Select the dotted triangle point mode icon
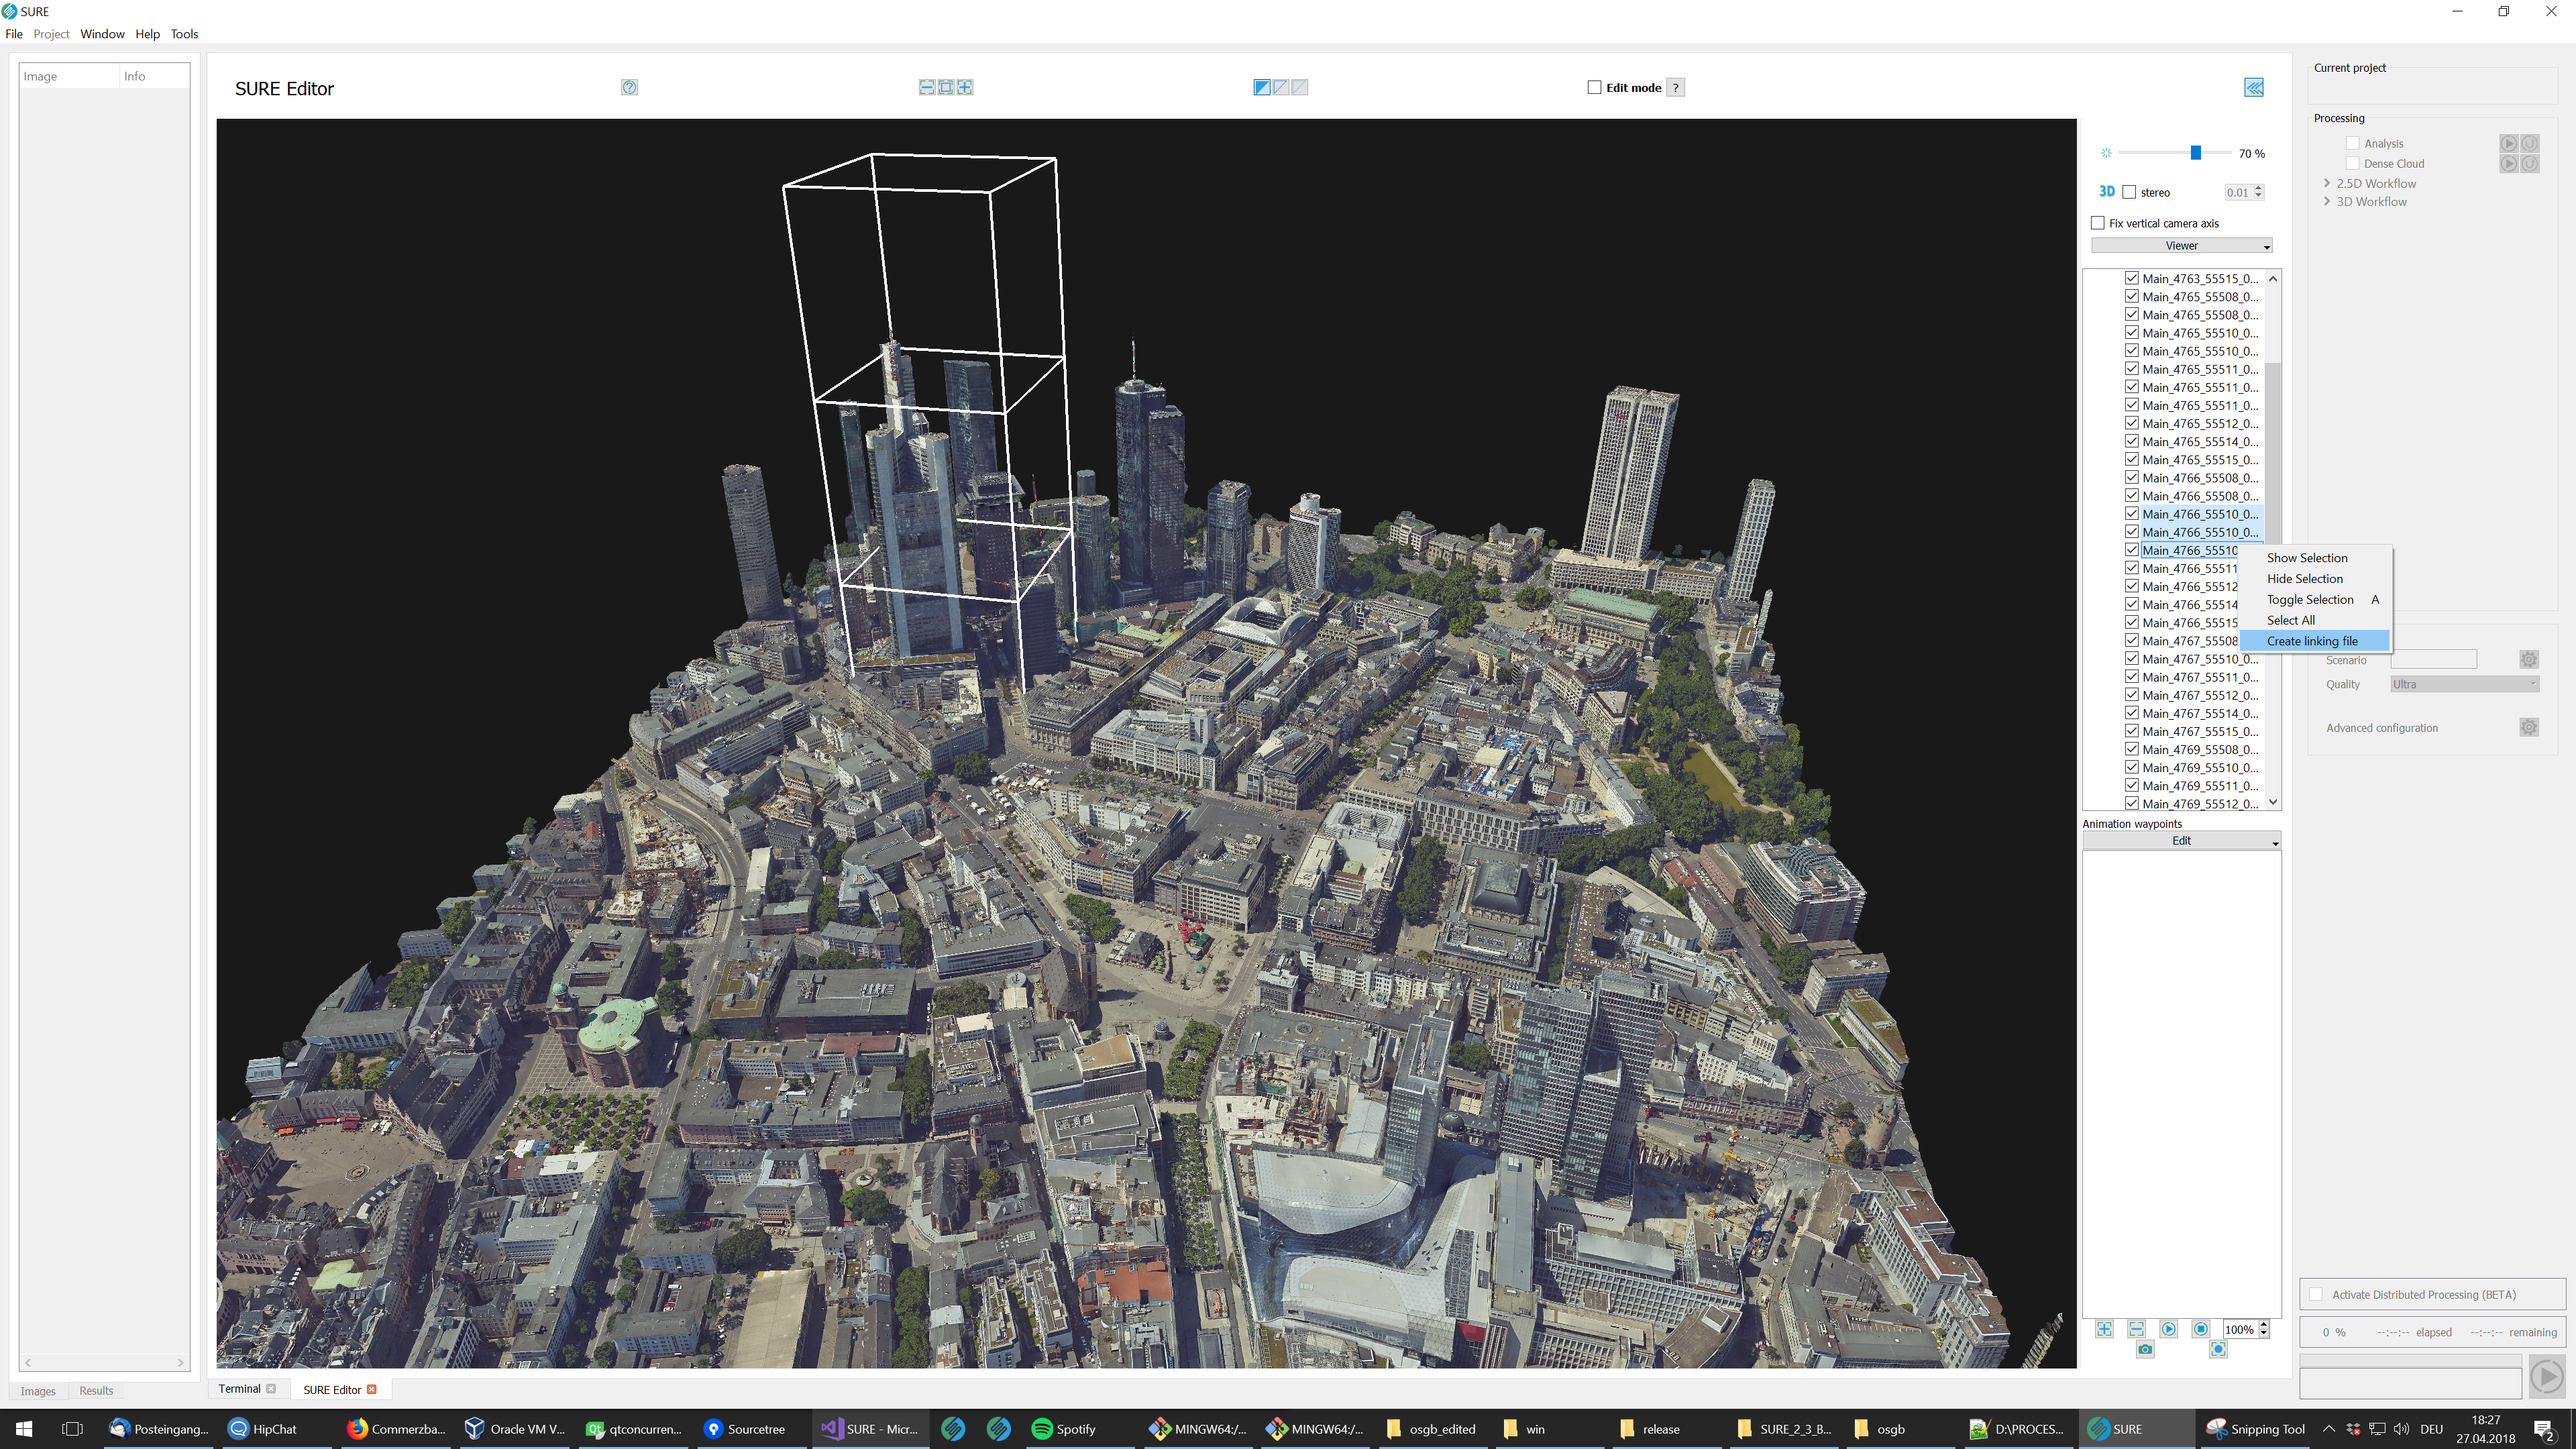The width and height of the screenshot is (2576, 1449). point(1300,87)
